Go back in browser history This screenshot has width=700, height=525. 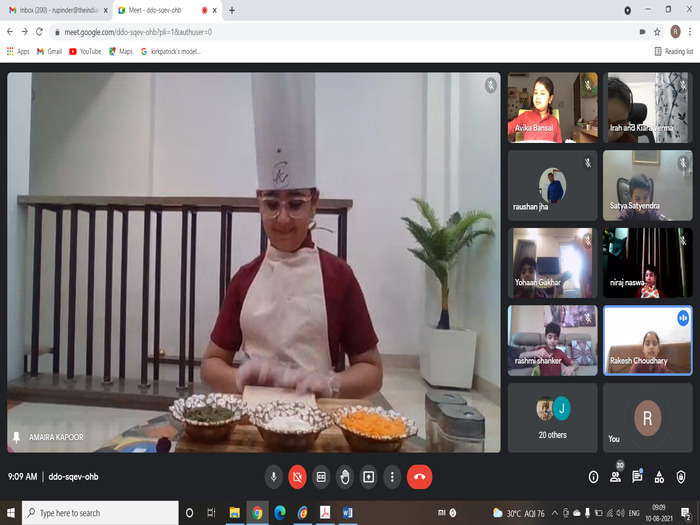point(10,32)
